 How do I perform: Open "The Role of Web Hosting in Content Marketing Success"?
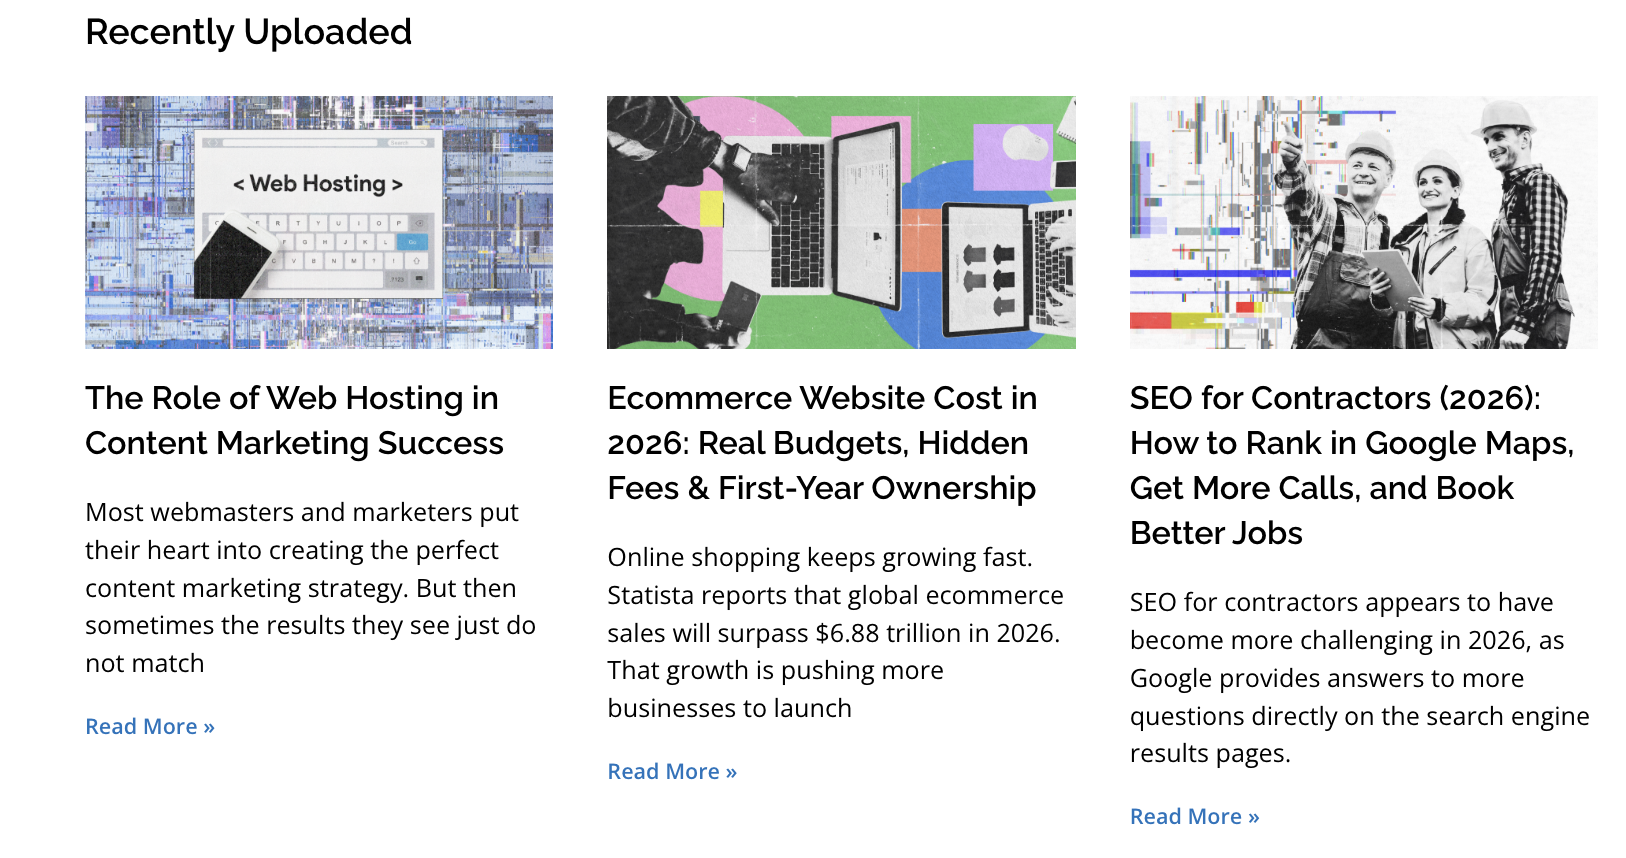point(294,420)
